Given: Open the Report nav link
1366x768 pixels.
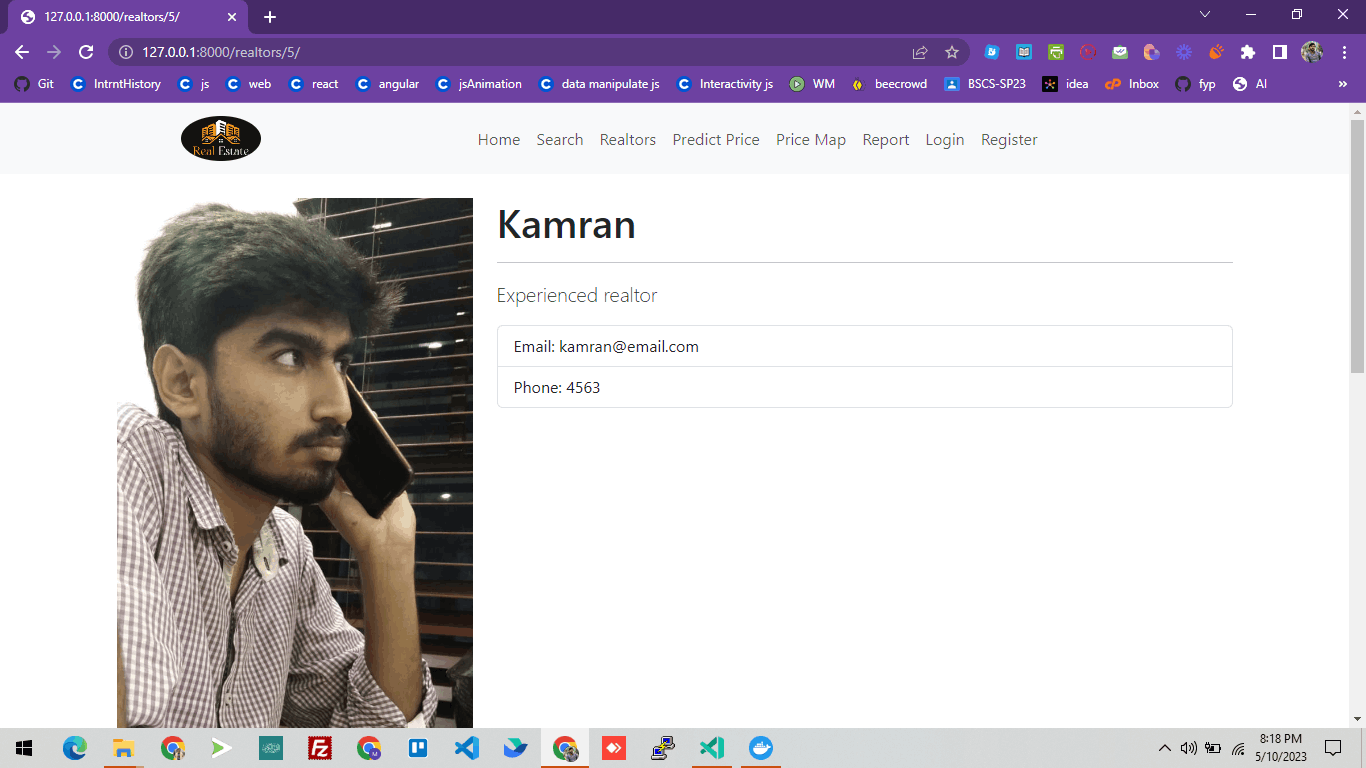Looking at the screenshot, I should tap(886, 140).
